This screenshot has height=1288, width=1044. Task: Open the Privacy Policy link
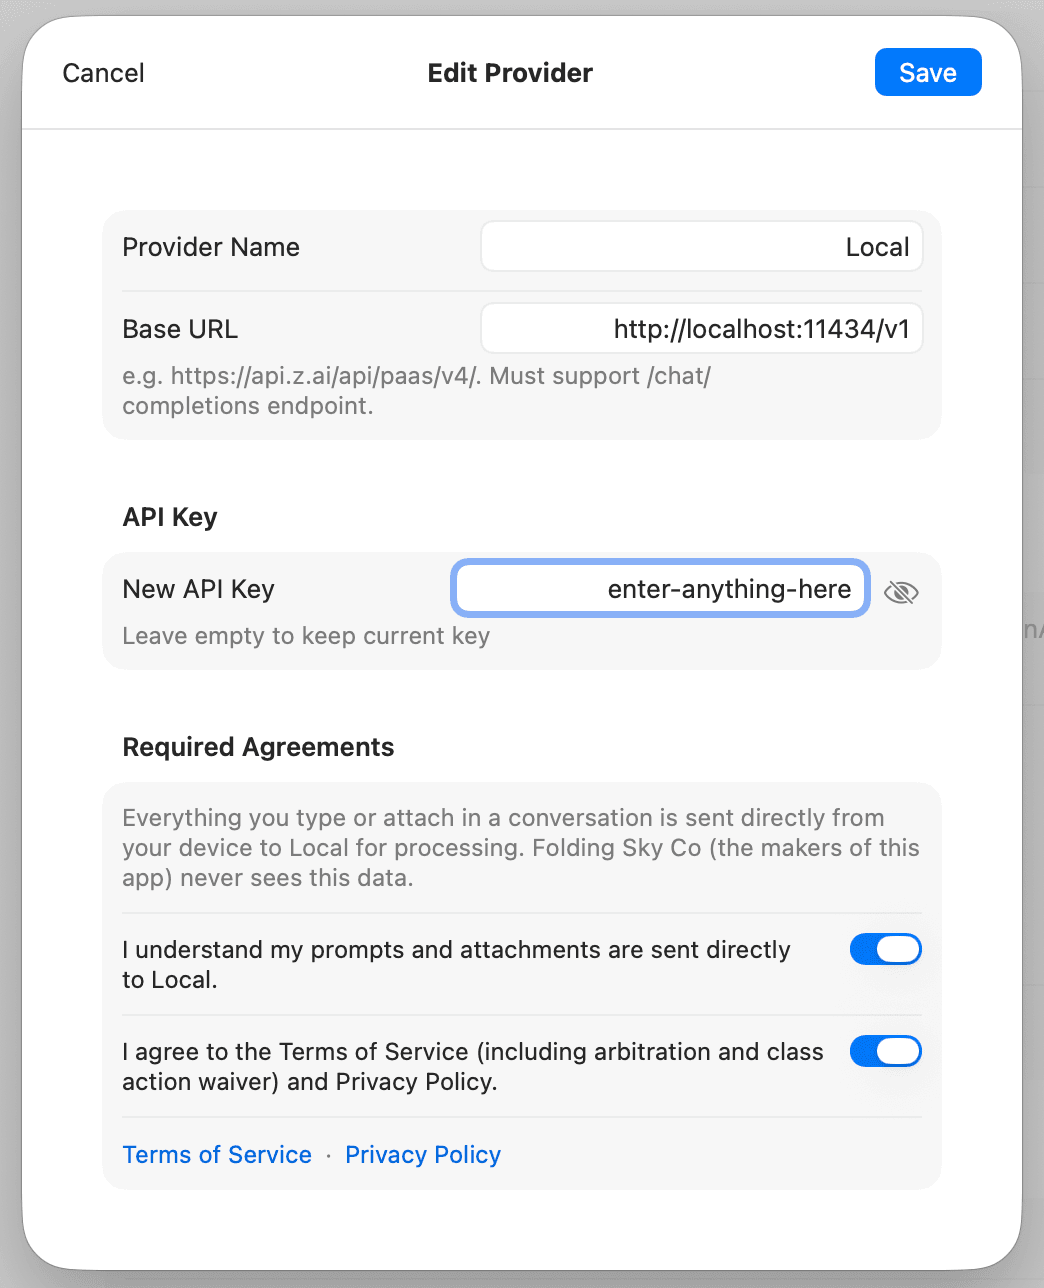(422, 1154)
